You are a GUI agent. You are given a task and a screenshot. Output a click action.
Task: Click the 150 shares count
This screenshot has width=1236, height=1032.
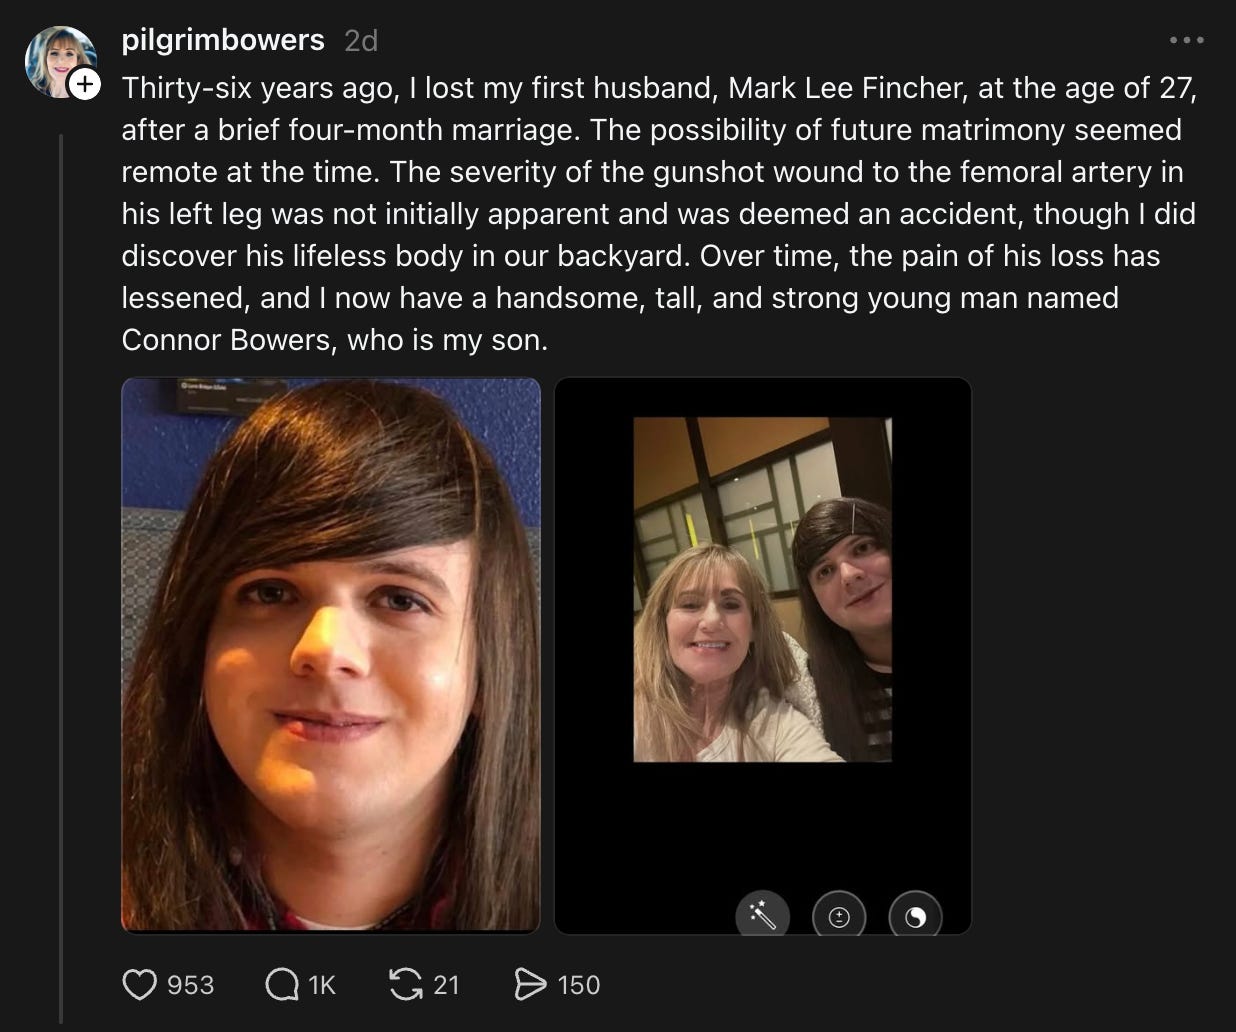tap(578, 985)
